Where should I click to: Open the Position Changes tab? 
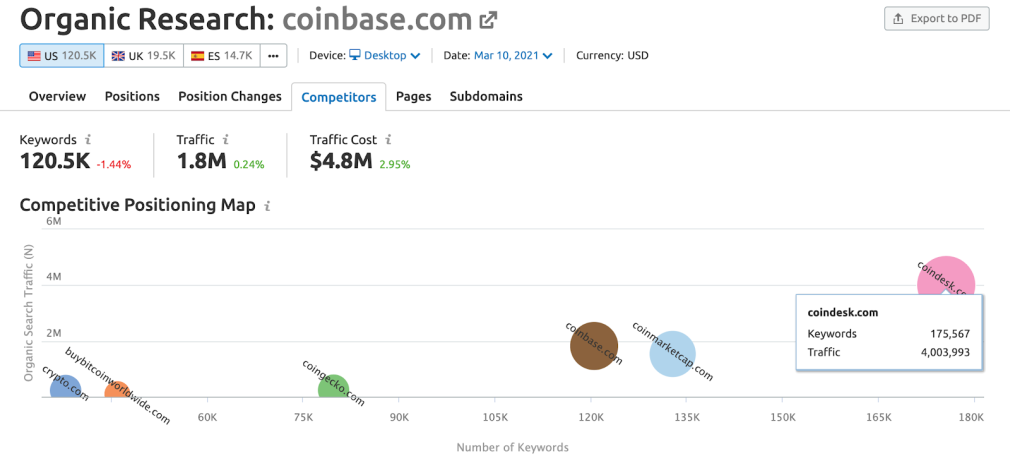tap(230, 97)
